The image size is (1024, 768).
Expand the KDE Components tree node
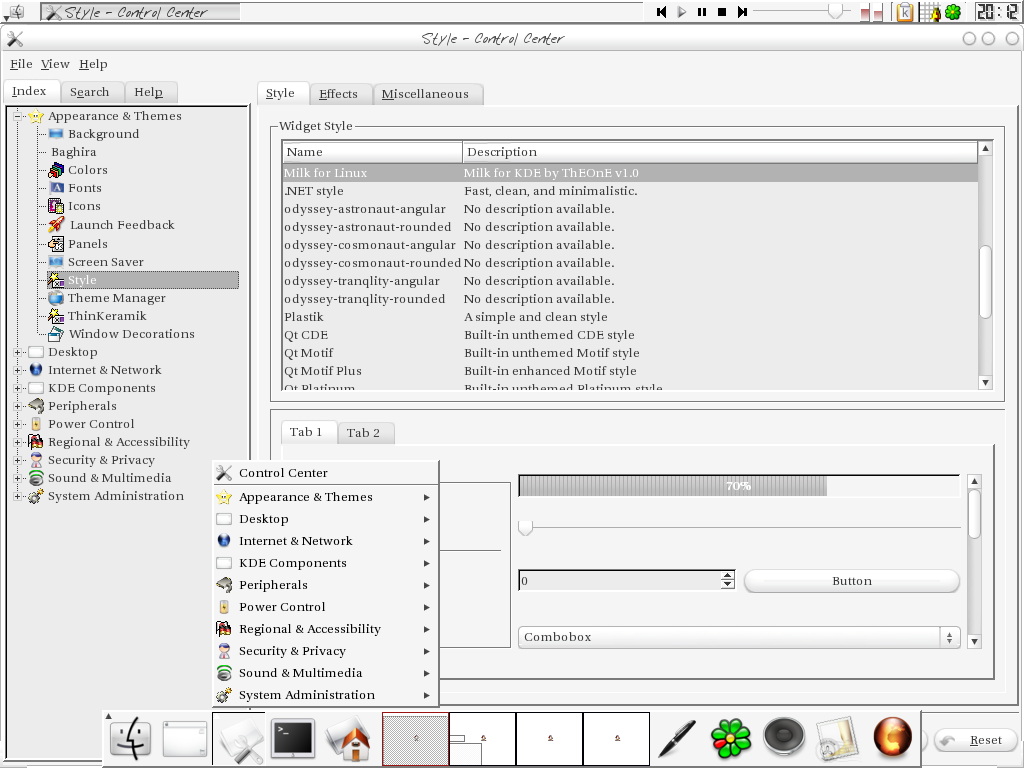[18, 388]
